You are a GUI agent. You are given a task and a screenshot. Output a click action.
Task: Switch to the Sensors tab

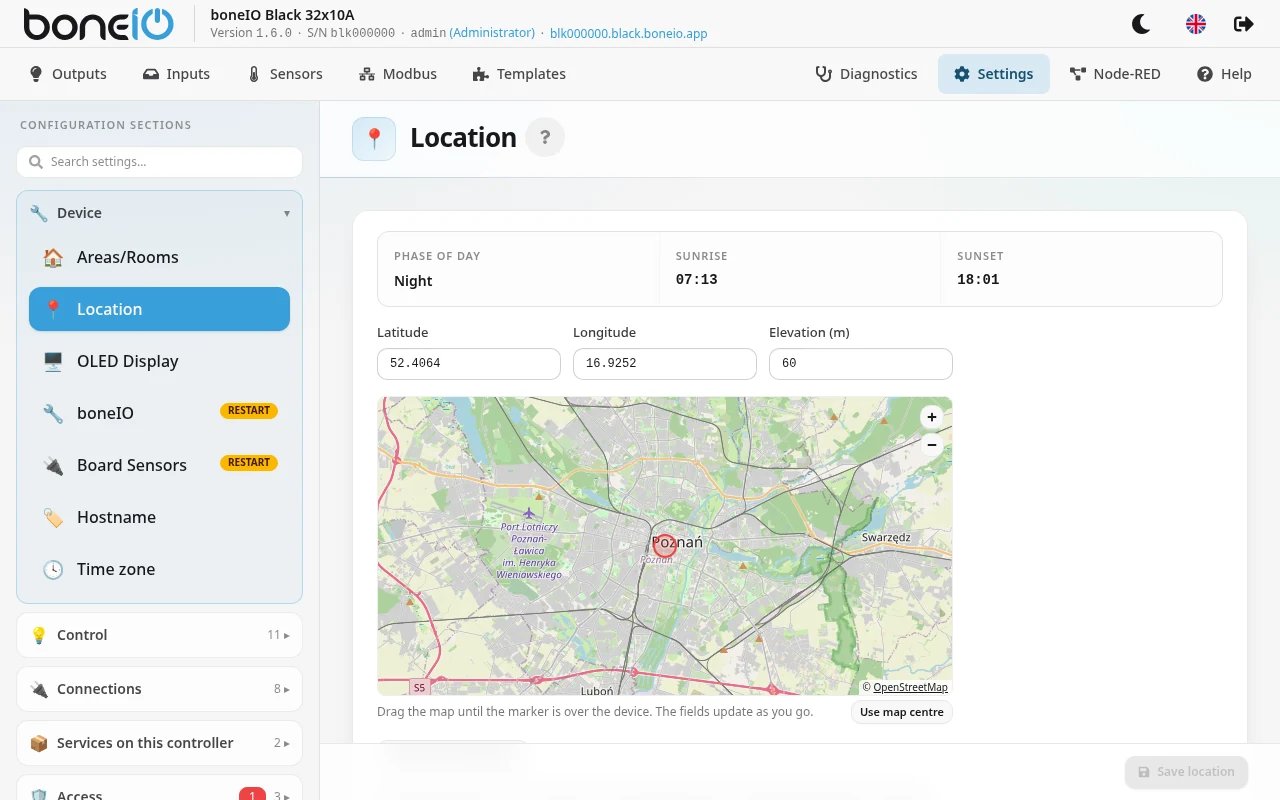click(285, 74)
